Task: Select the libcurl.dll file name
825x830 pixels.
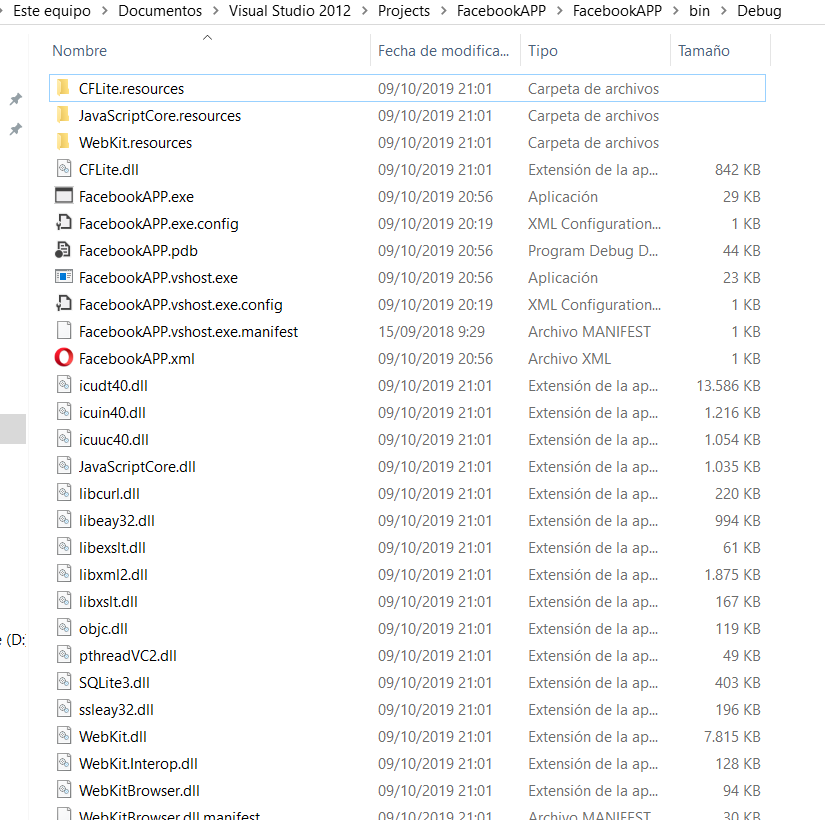Action: pos(109,494)
